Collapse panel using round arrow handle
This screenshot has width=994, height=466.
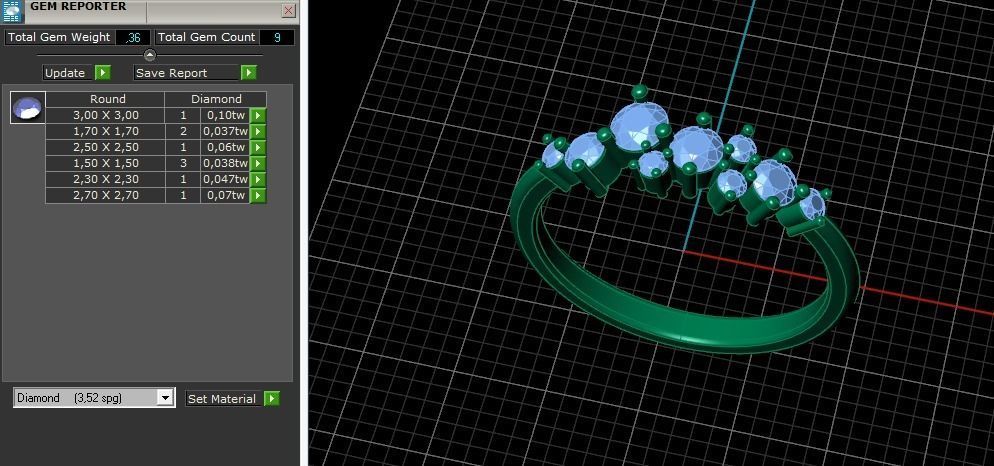point(150,55)
